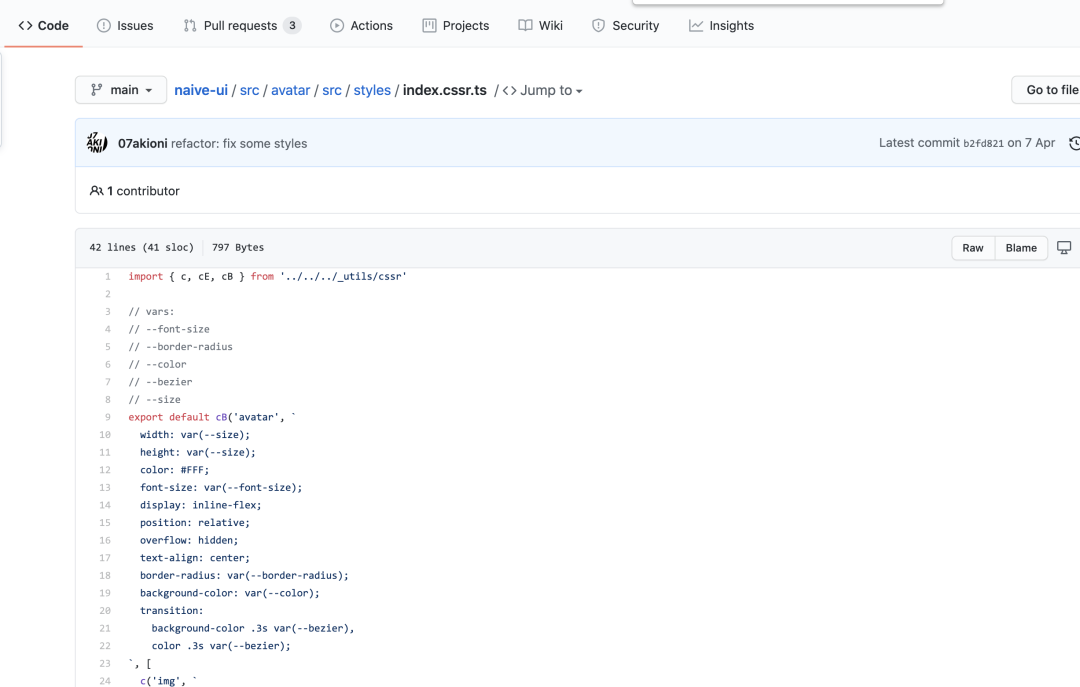Open the Insights tab
The height and width of the screenshot is (687, 1080).
(721, 26)
